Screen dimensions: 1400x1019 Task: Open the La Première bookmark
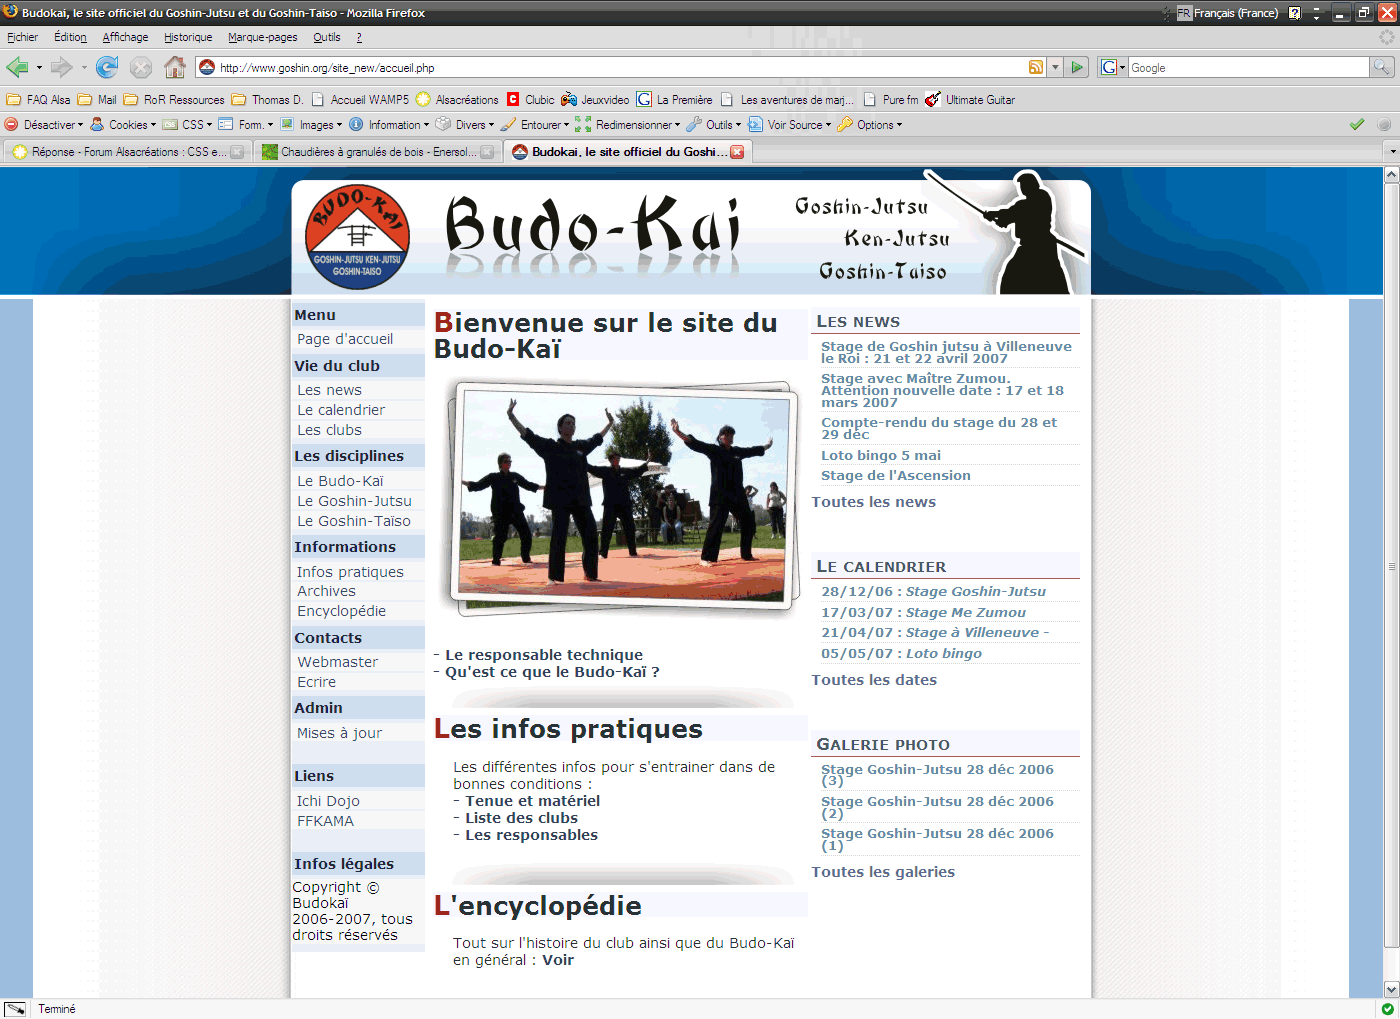click(x=675, y=99)
